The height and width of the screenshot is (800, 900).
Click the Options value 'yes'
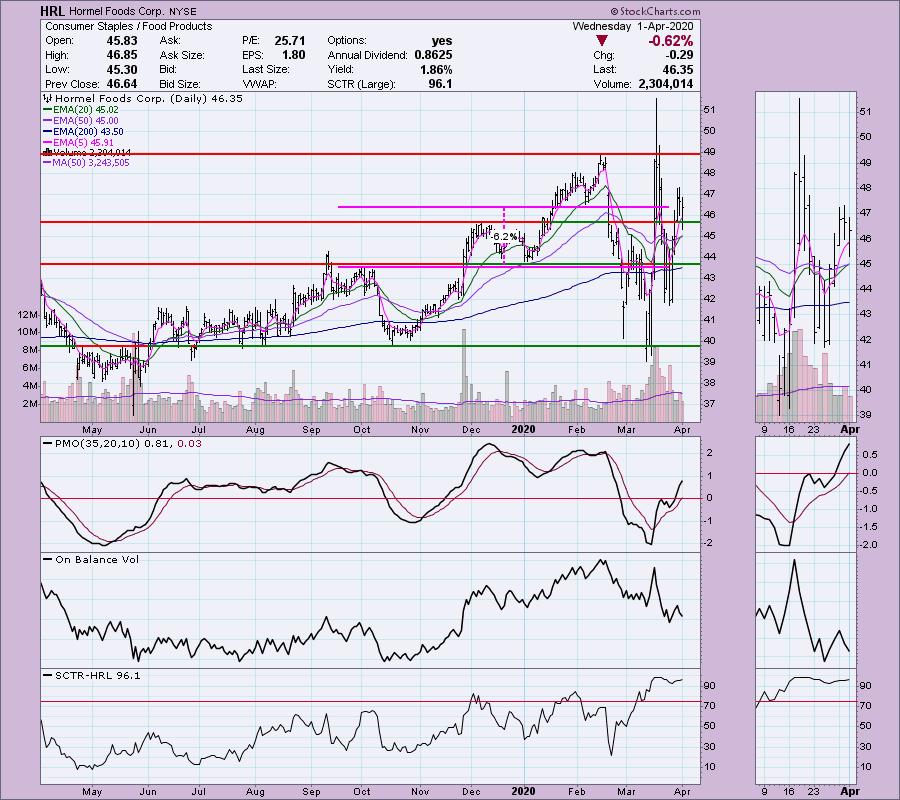pos(442,41)
